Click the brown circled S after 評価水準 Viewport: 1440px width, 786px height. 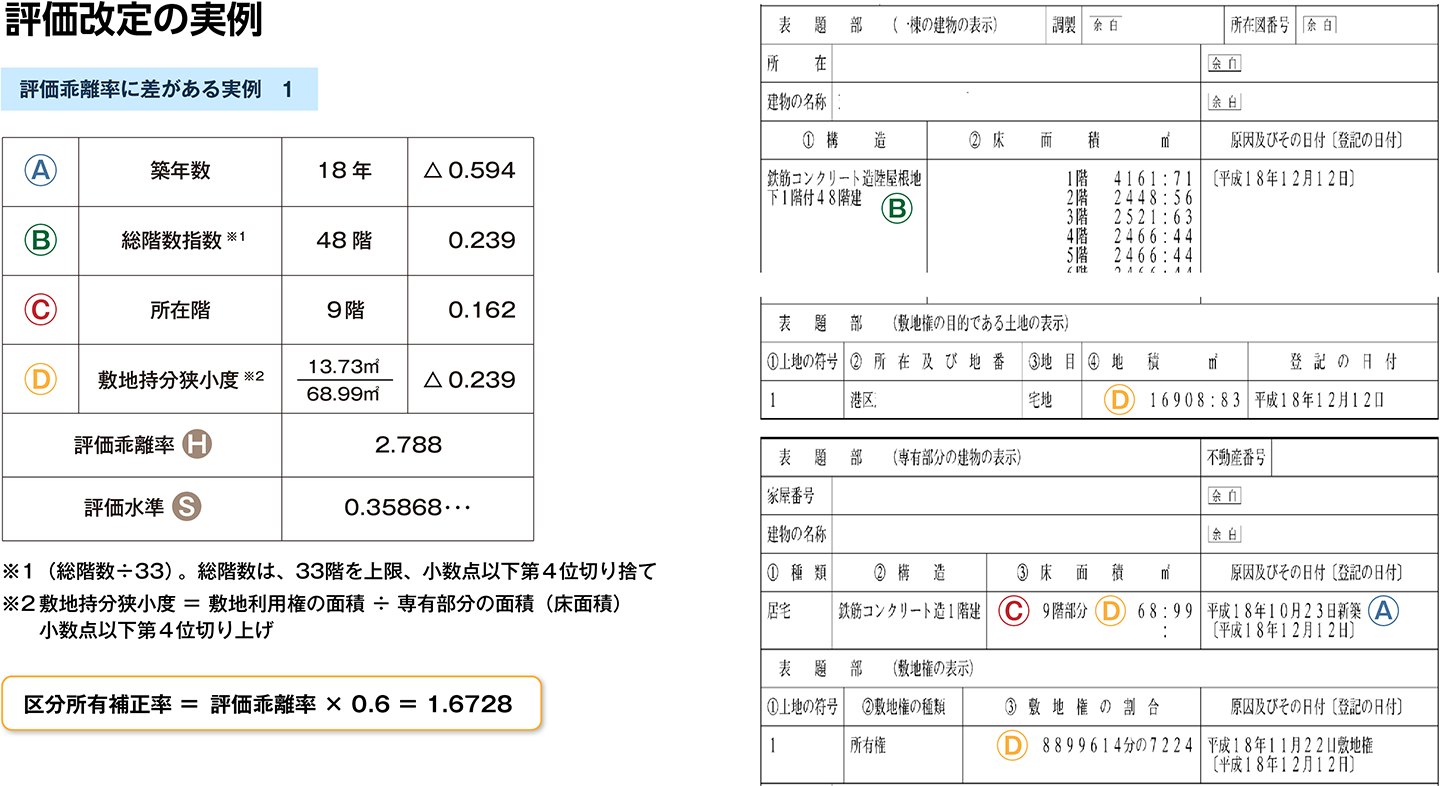187,508
